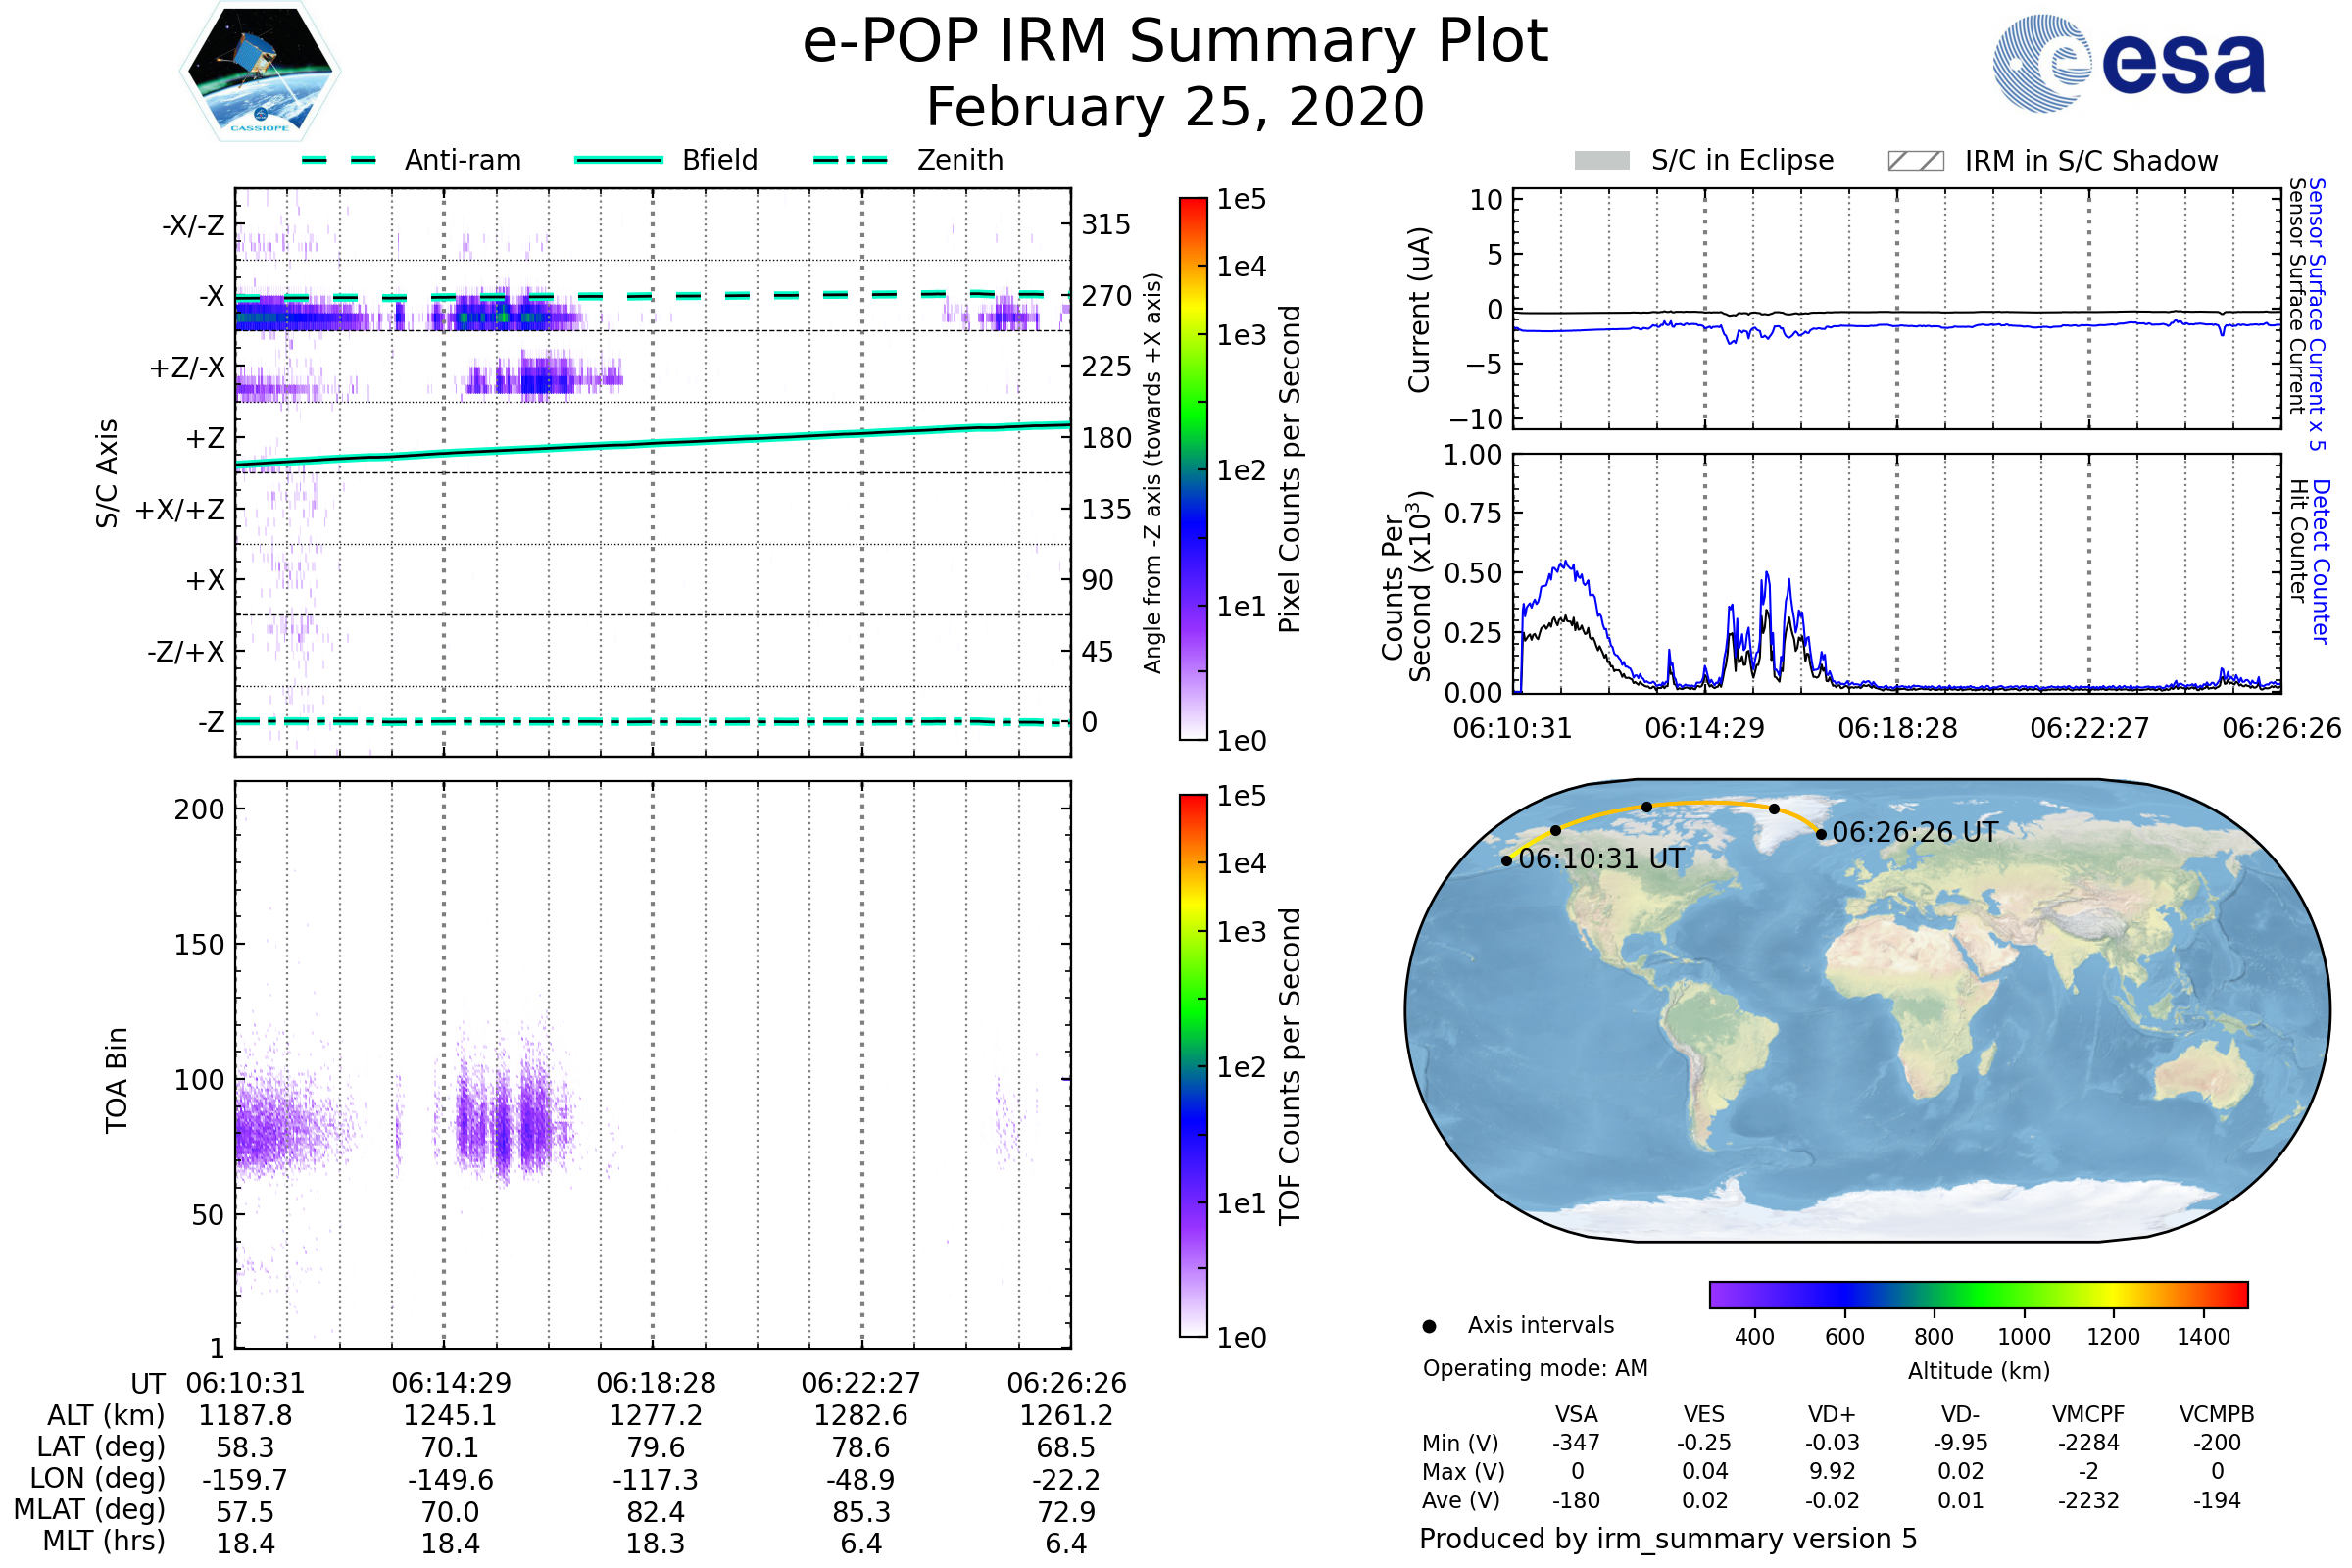Click the Axis intervals black dot marker
2352x1568 pixels.
click(1429, 1326)
